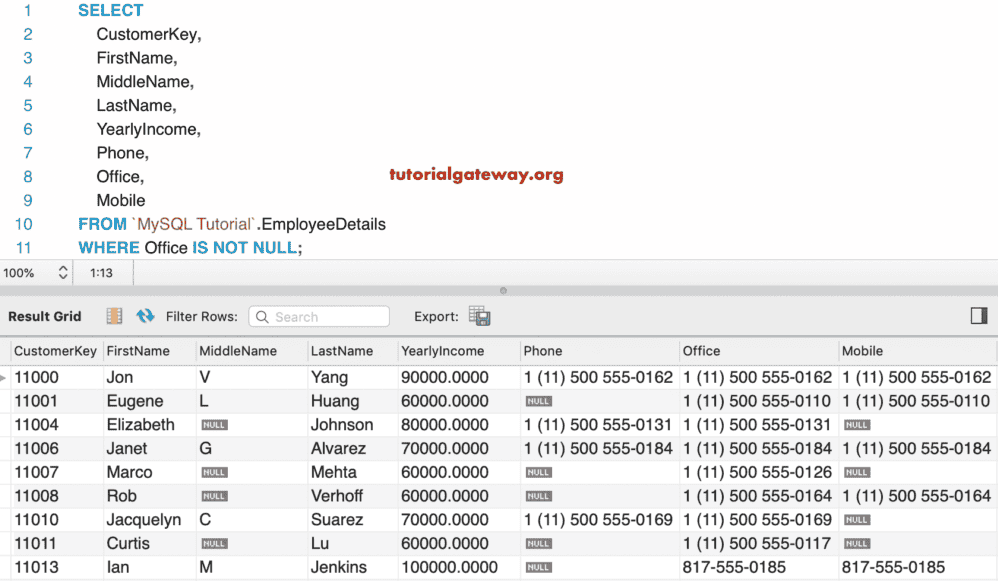Click IS NOT NULL in WHERE clause
998x581 pixels.
[x=244, y=248]
